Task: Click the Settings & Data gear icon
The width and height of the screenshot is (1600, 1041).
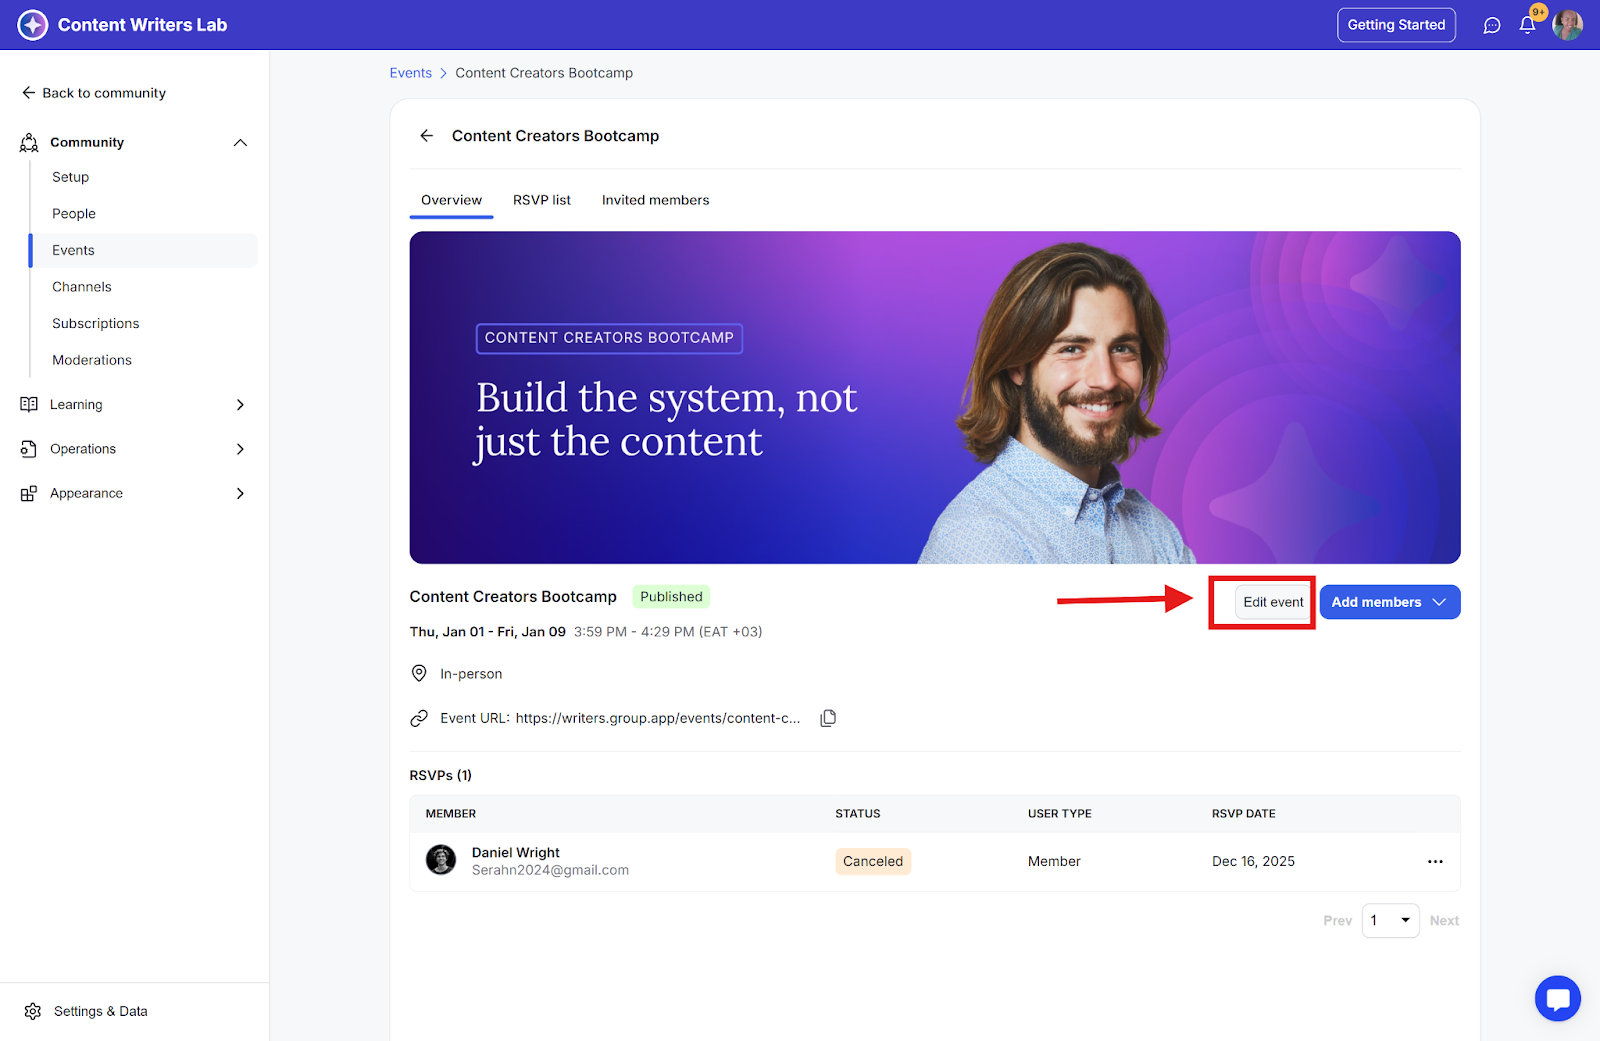Action: (33, 1011)
